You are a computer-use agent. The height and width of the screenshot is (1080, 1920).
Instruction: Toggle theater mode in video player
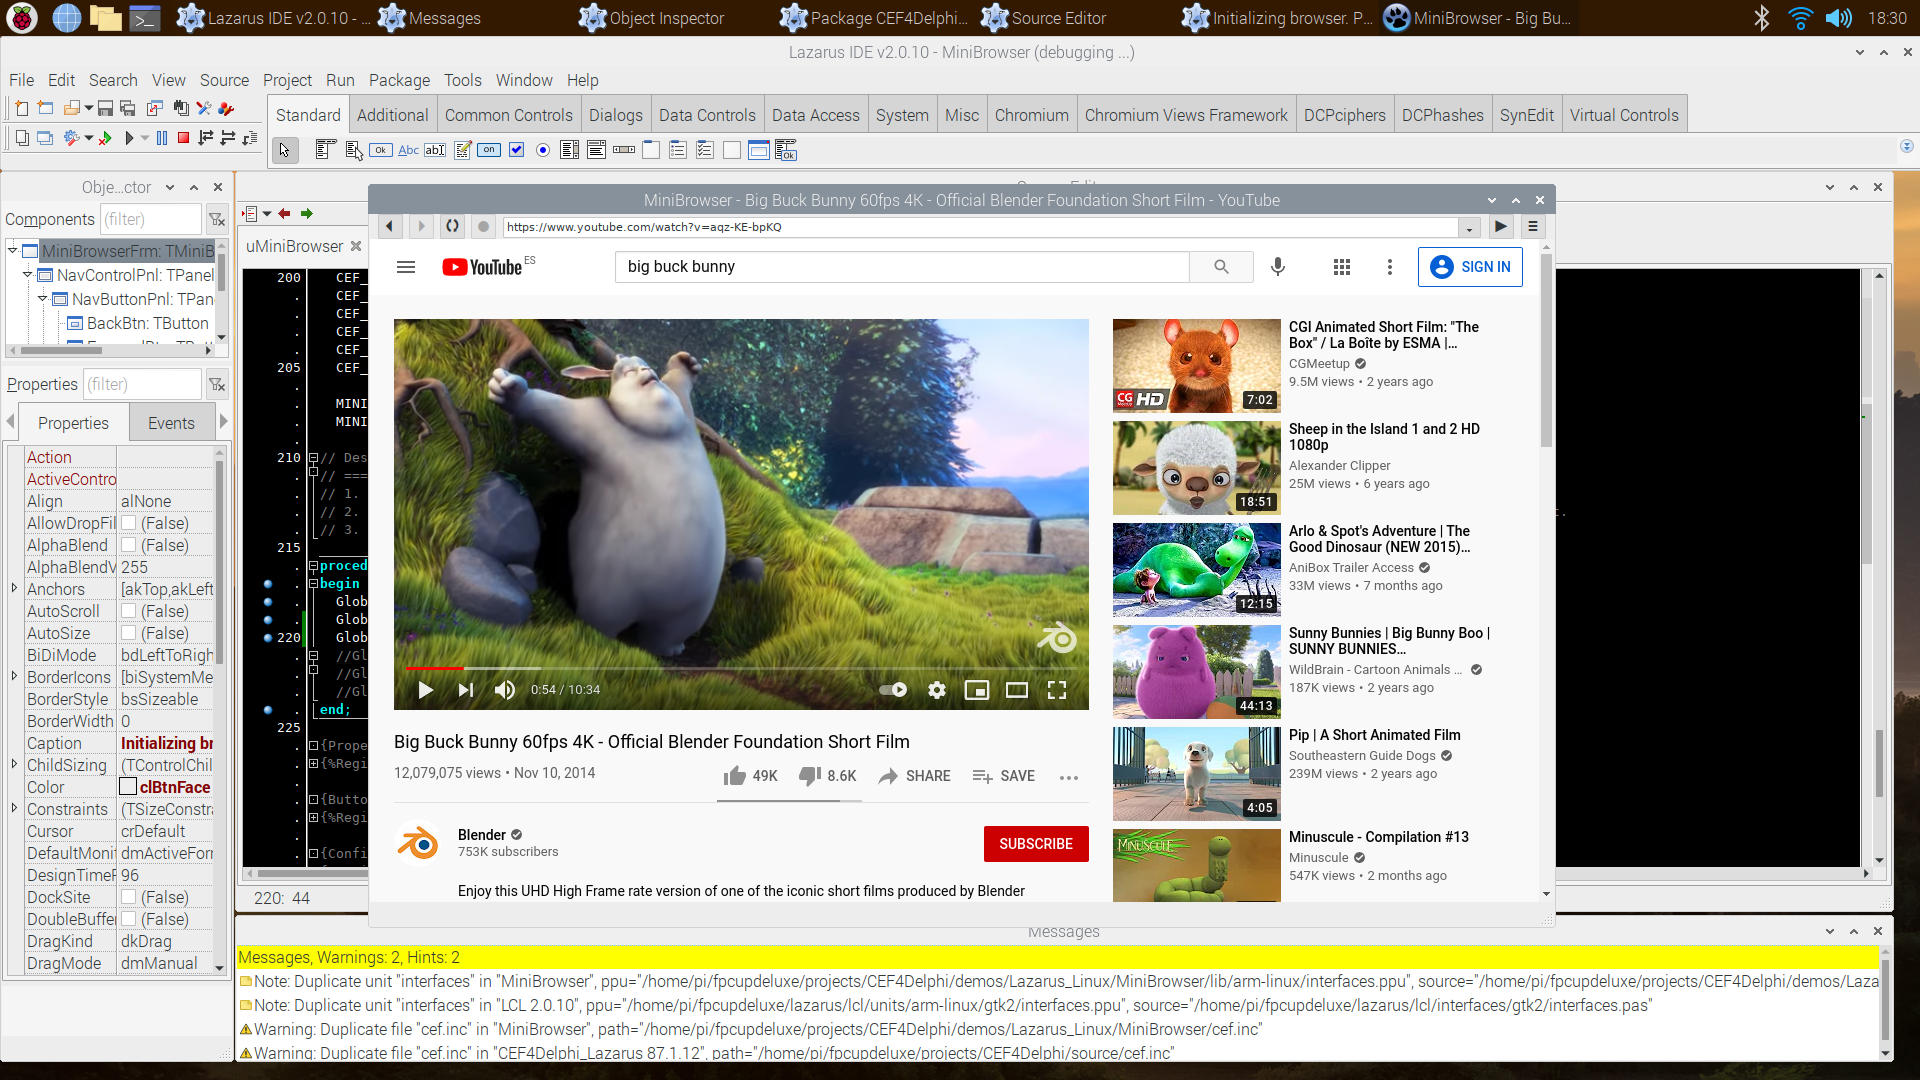pyautogui.click(x=1017, y=690)
